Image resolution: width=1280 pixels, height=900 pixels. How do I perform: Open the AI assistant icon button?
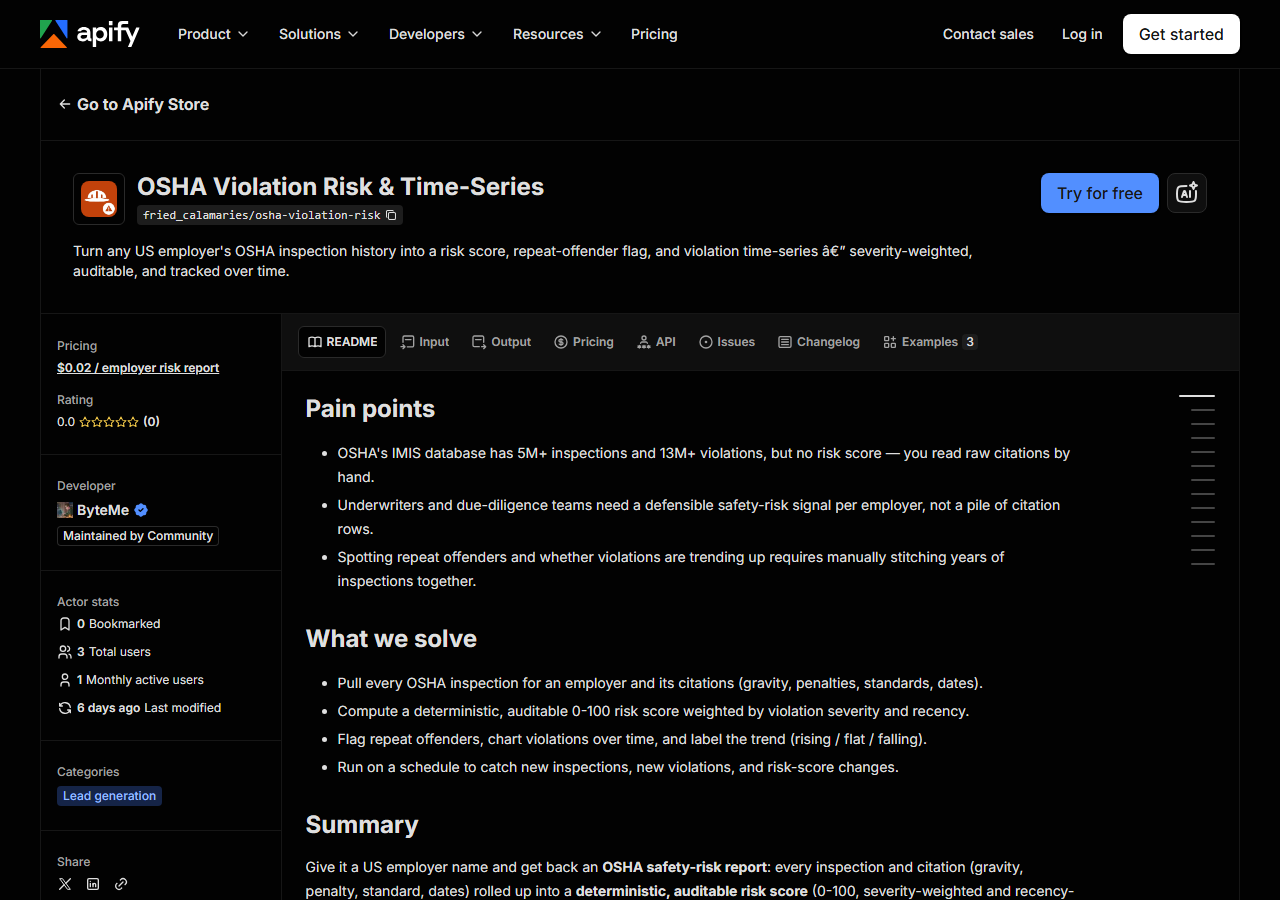click(x=1187, y=193)
